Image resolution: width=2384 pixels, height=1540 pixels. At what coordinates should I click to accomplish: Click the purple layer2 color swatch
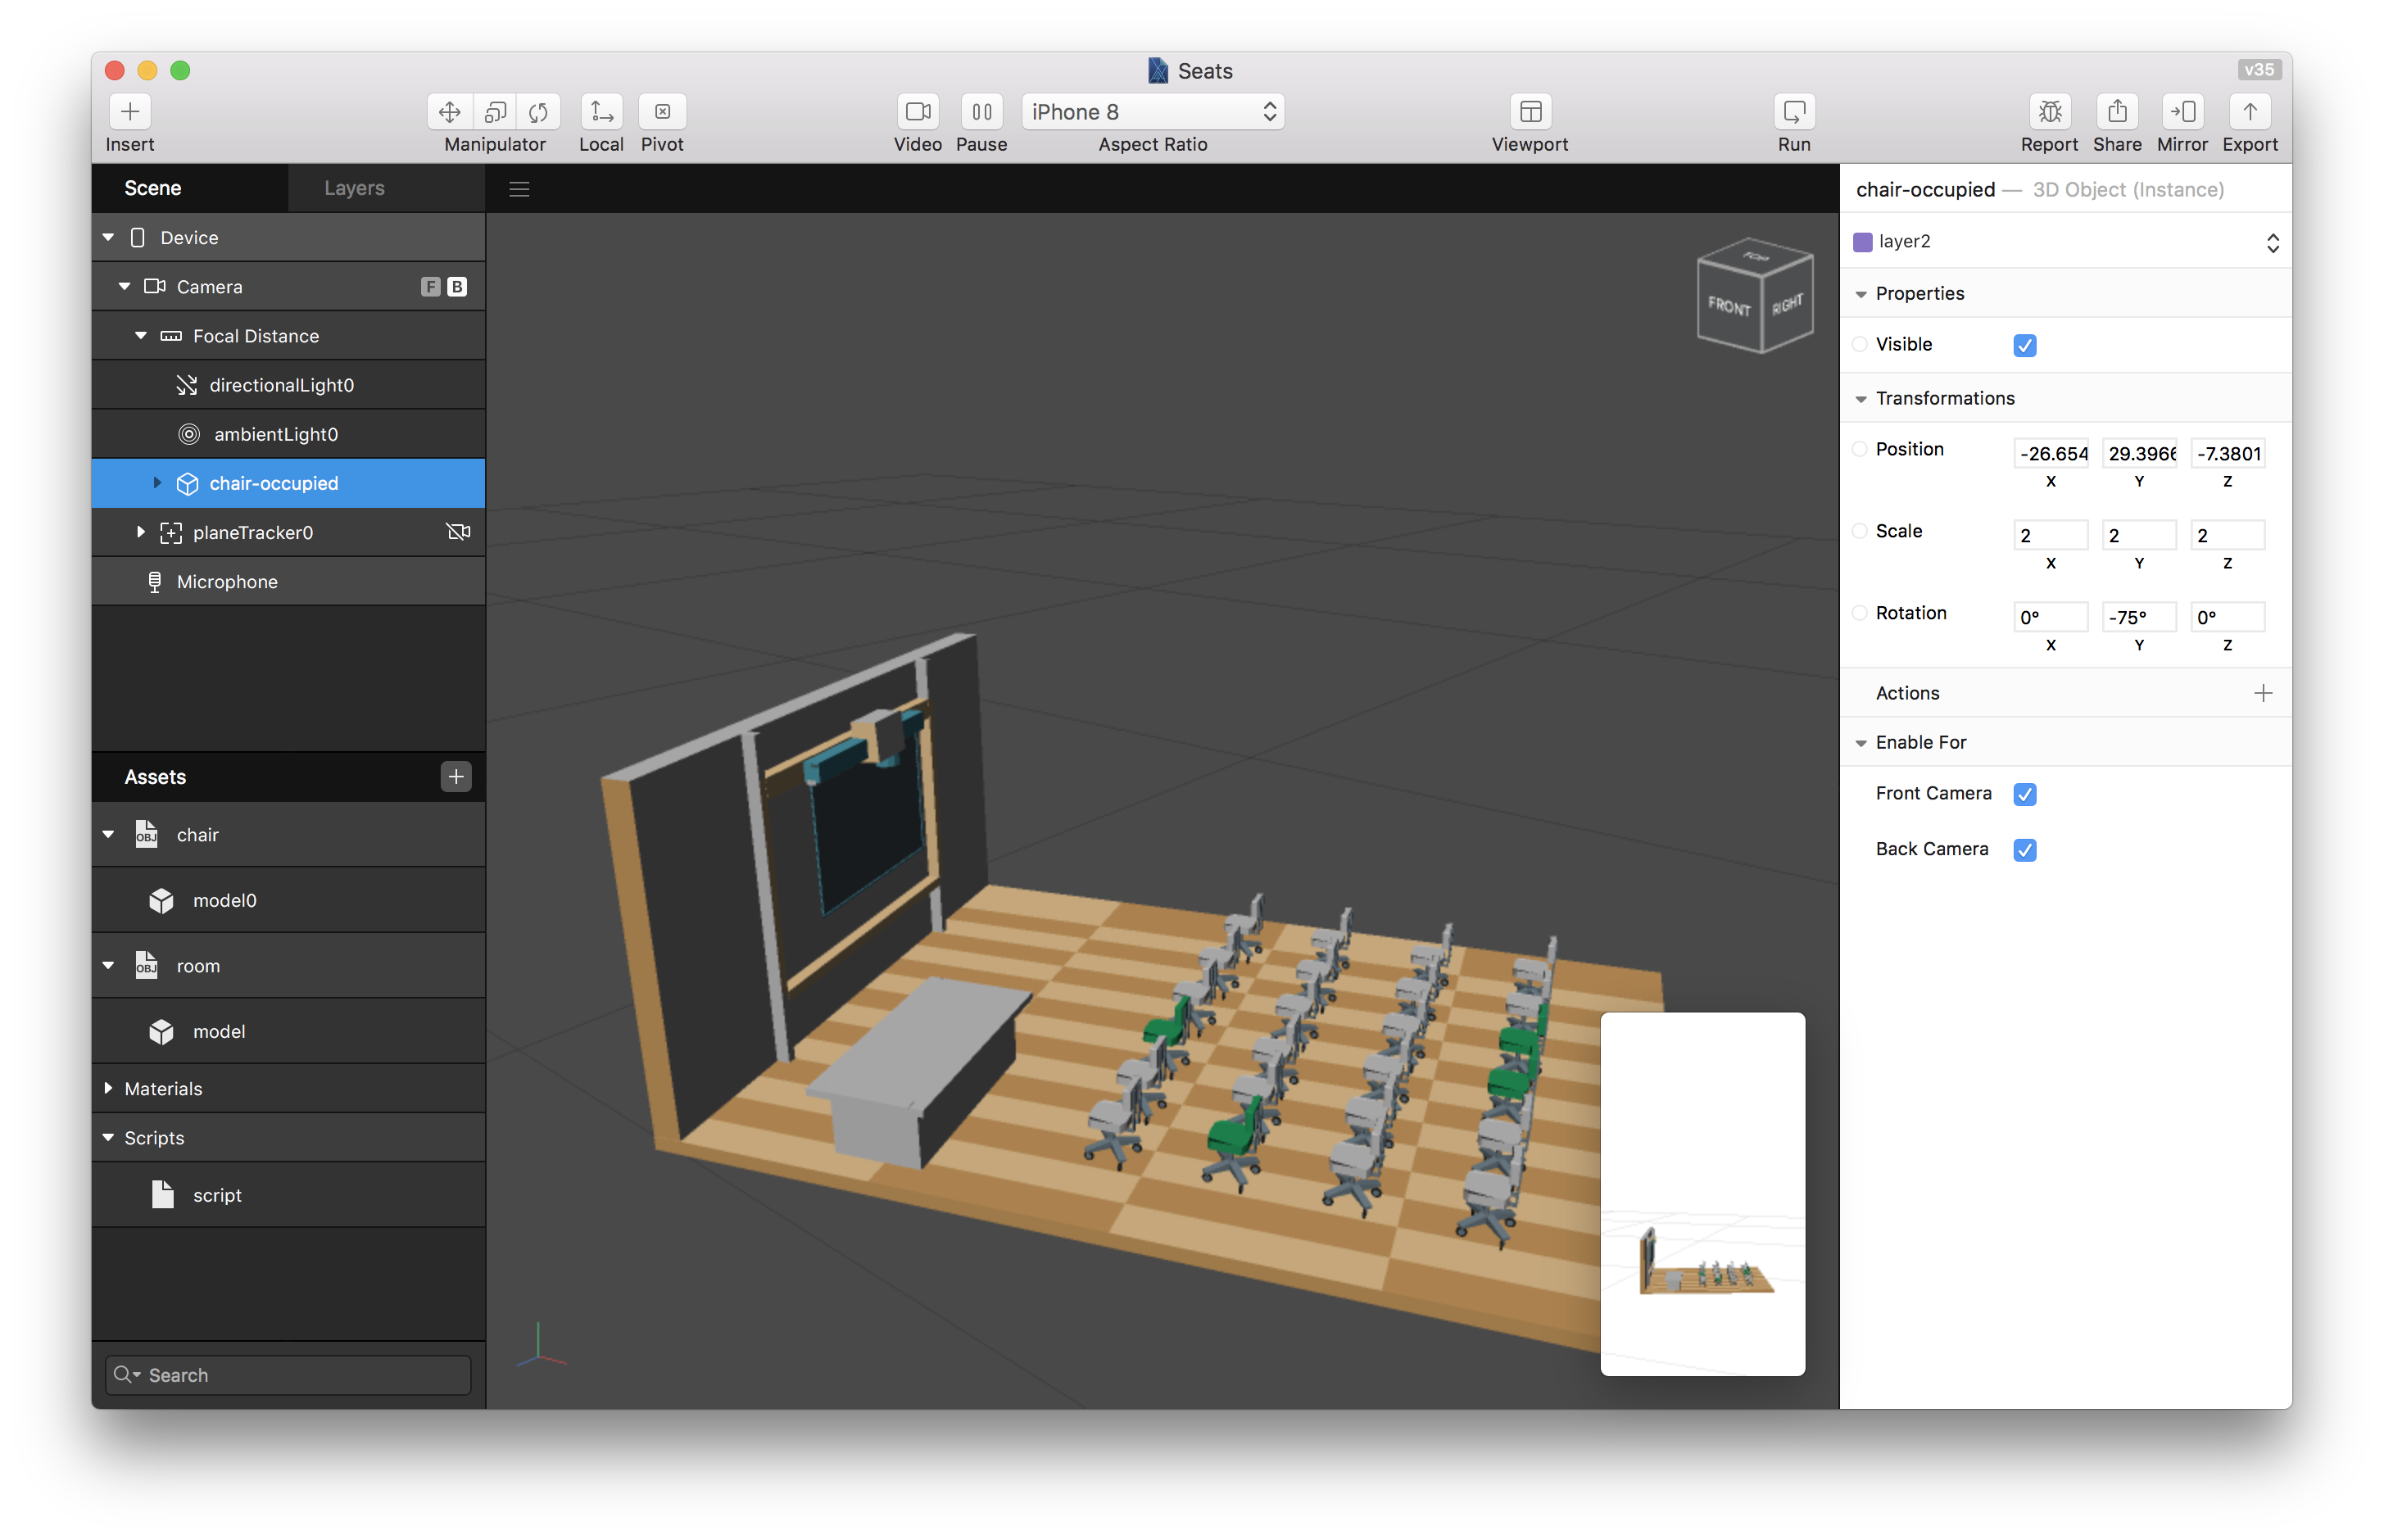(x=1863, y=242)
